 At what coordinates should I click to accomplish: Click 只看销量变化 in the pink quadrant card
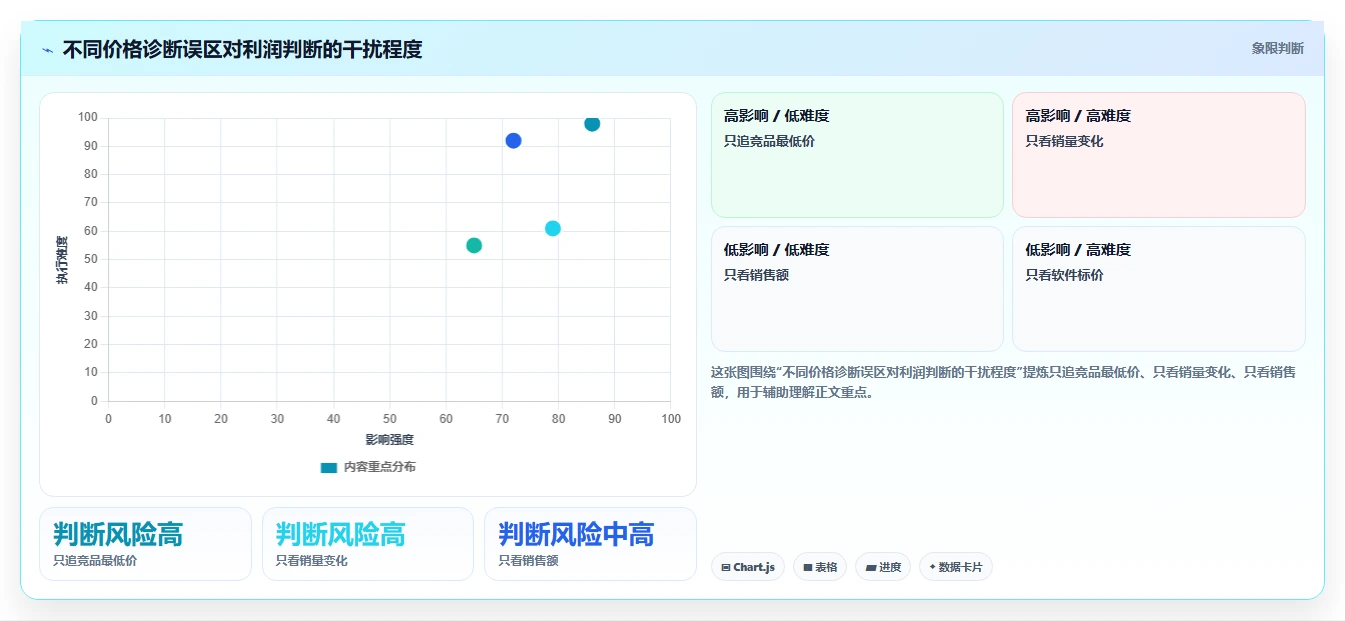[x=1064, y=141]
